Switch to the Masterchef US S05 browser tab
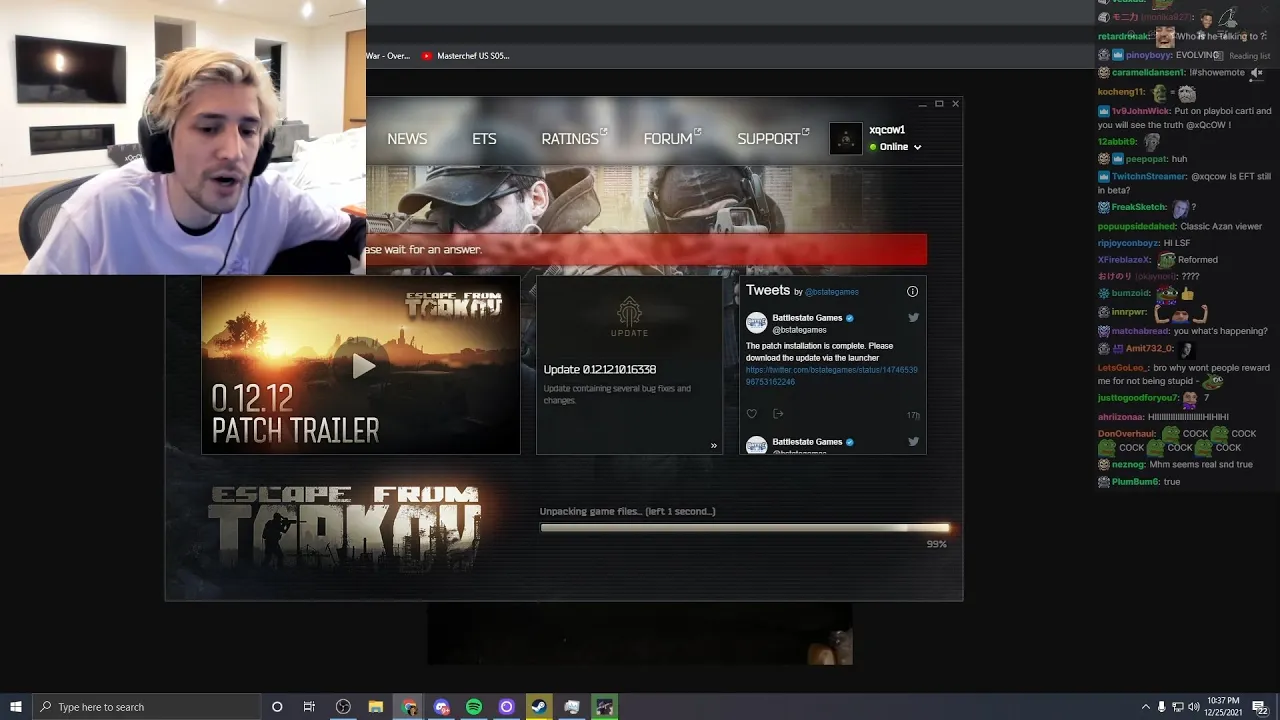 466,56
